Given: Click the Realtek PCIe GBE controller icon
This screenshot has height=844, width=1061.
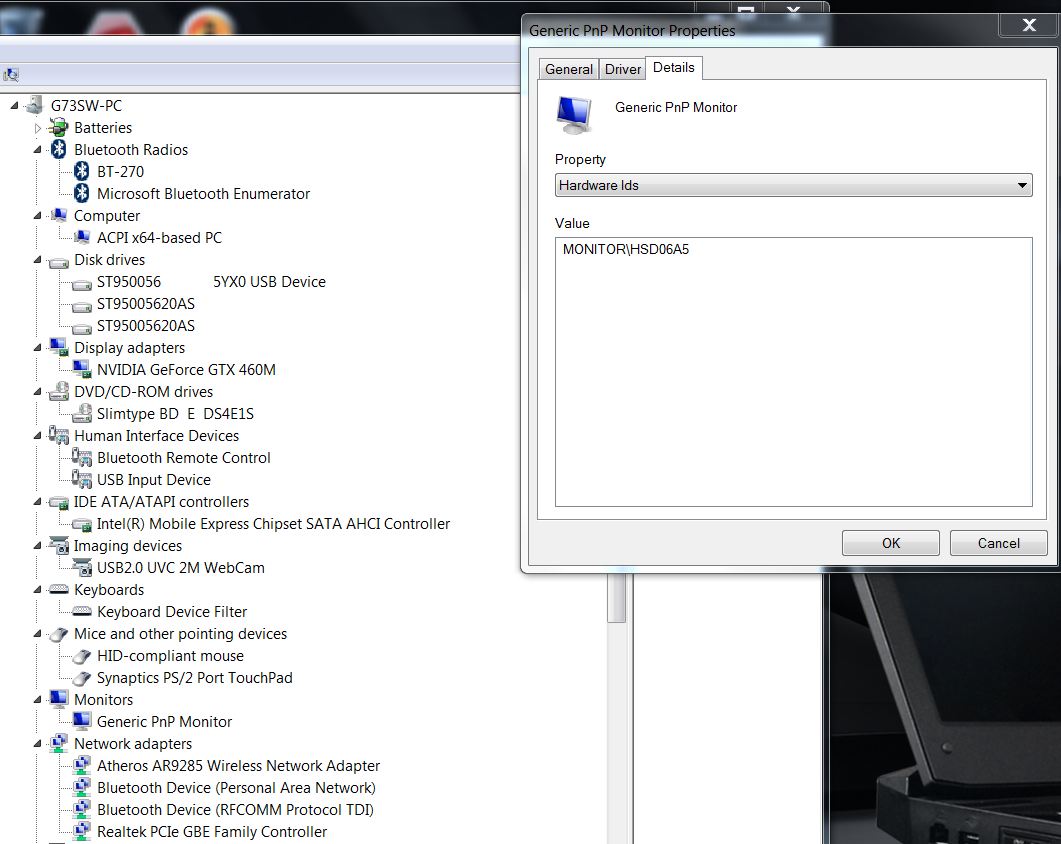Looking at the screenshot, I should (82, 831).
